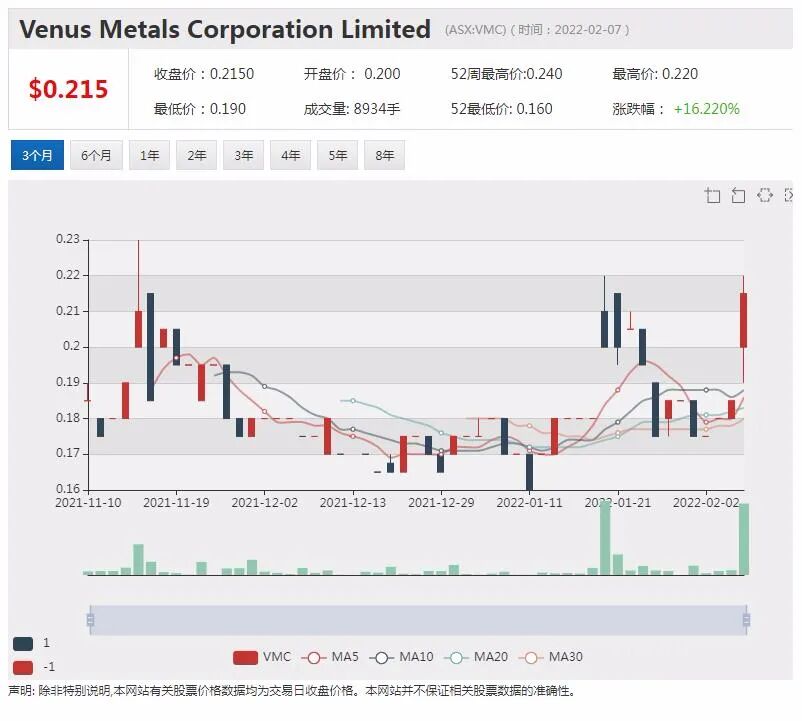
Task: Switch to the 6个月 range tab
Action: (96, 155)
